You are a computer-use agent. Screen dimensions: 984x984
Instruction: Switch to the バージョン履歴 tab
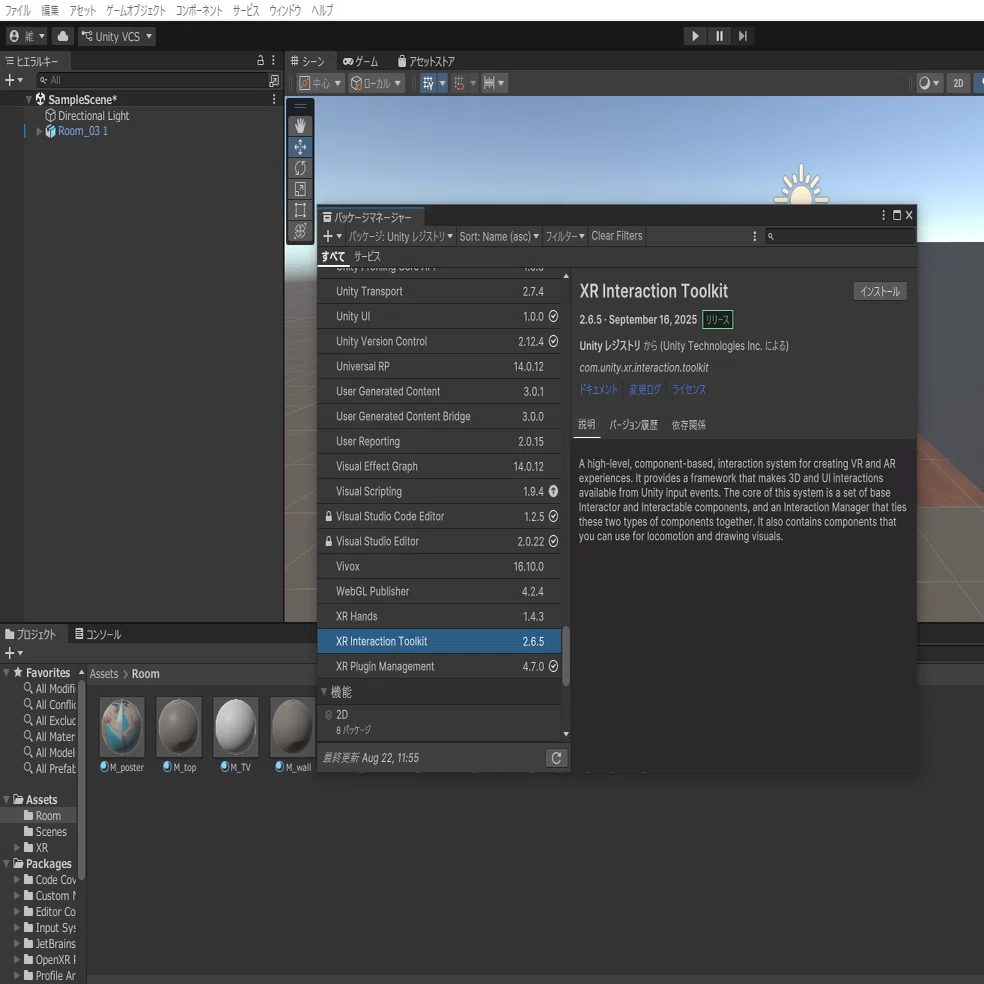click(x=633, y=425)
